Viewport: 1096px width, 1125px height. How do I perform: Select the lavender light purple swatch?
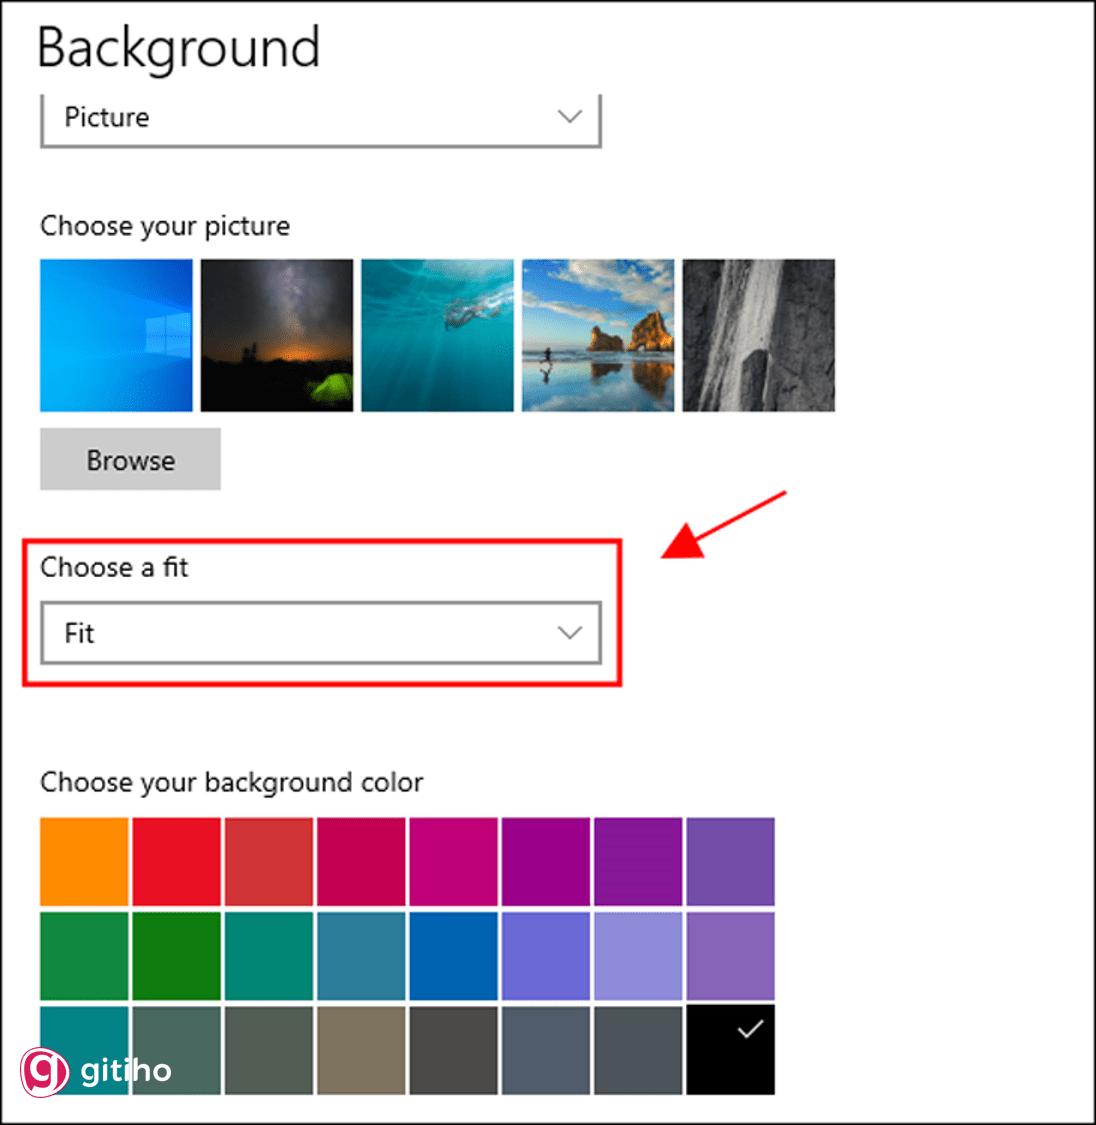coord(638,956)
